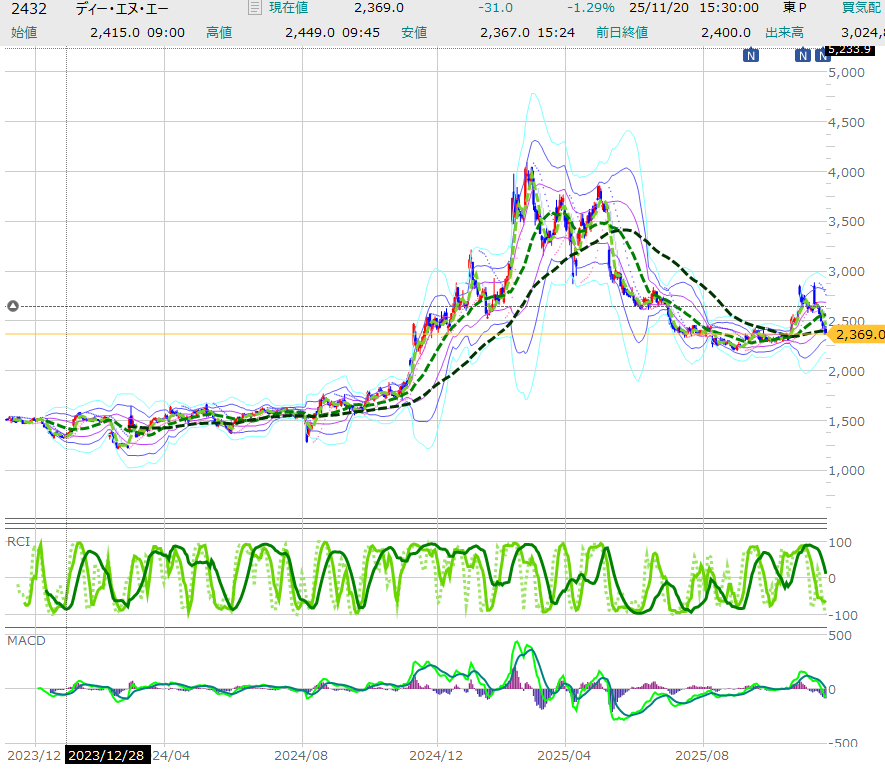Image resolution: width=885 pixels, height=770 pixels.
Task: Click the 出来高 volume label
Action: click(785, 32)
